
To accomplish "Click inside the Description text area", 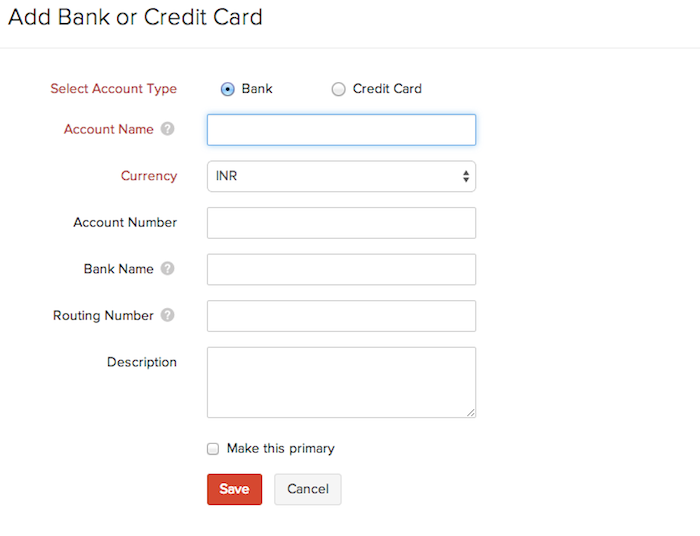I will 341,382.
